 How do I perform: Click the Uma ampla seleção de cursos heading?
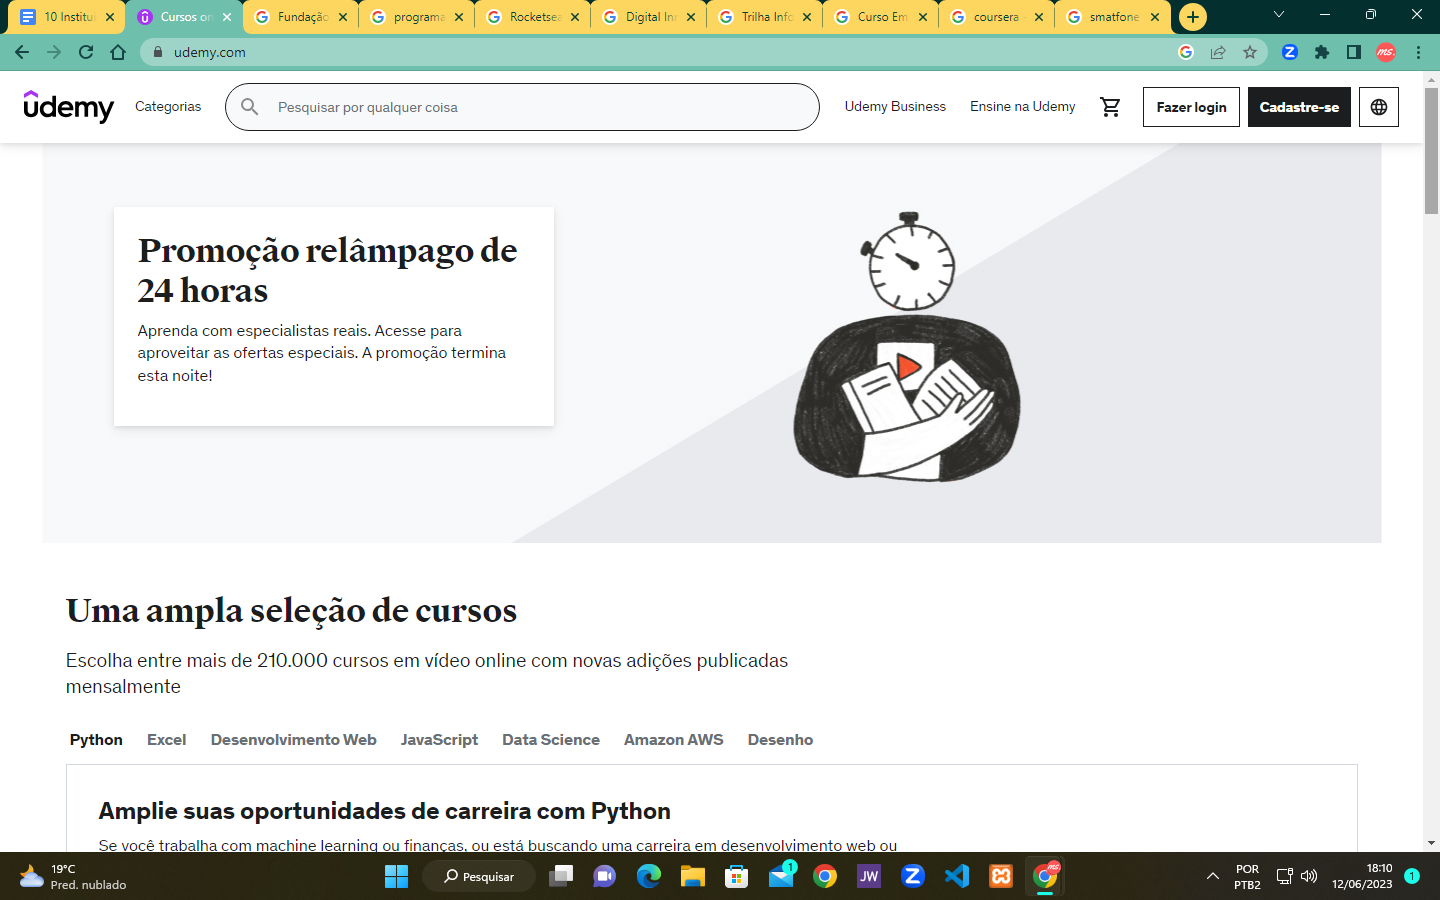pos(292,610)
